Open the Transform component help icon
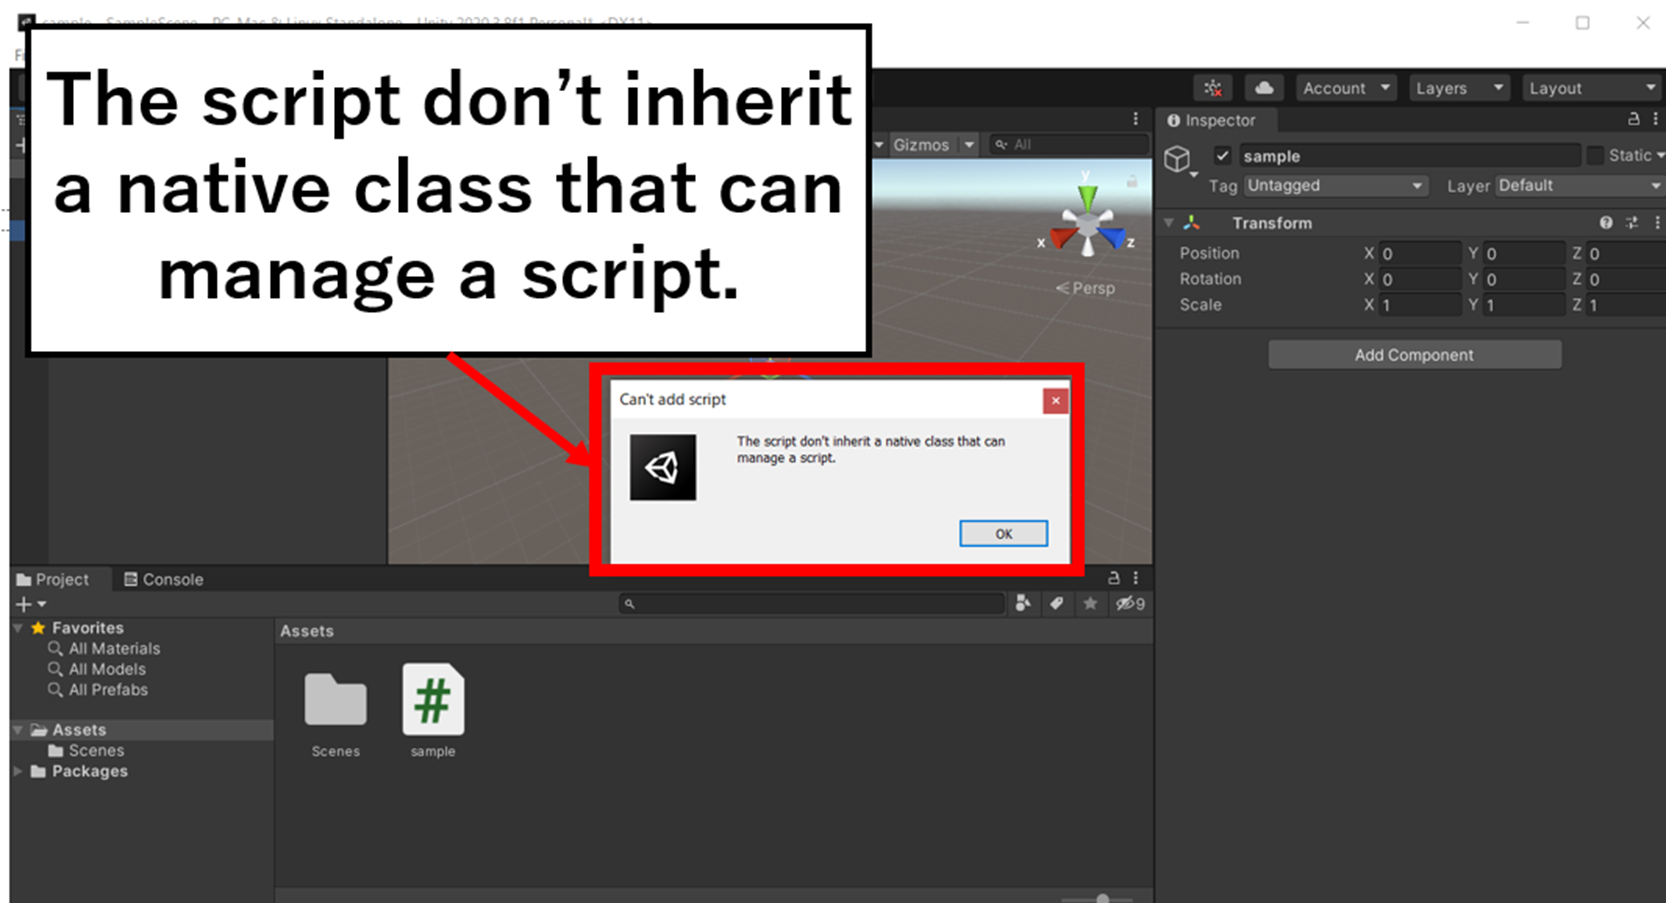1666x903 pixels. click(1606, 222)
